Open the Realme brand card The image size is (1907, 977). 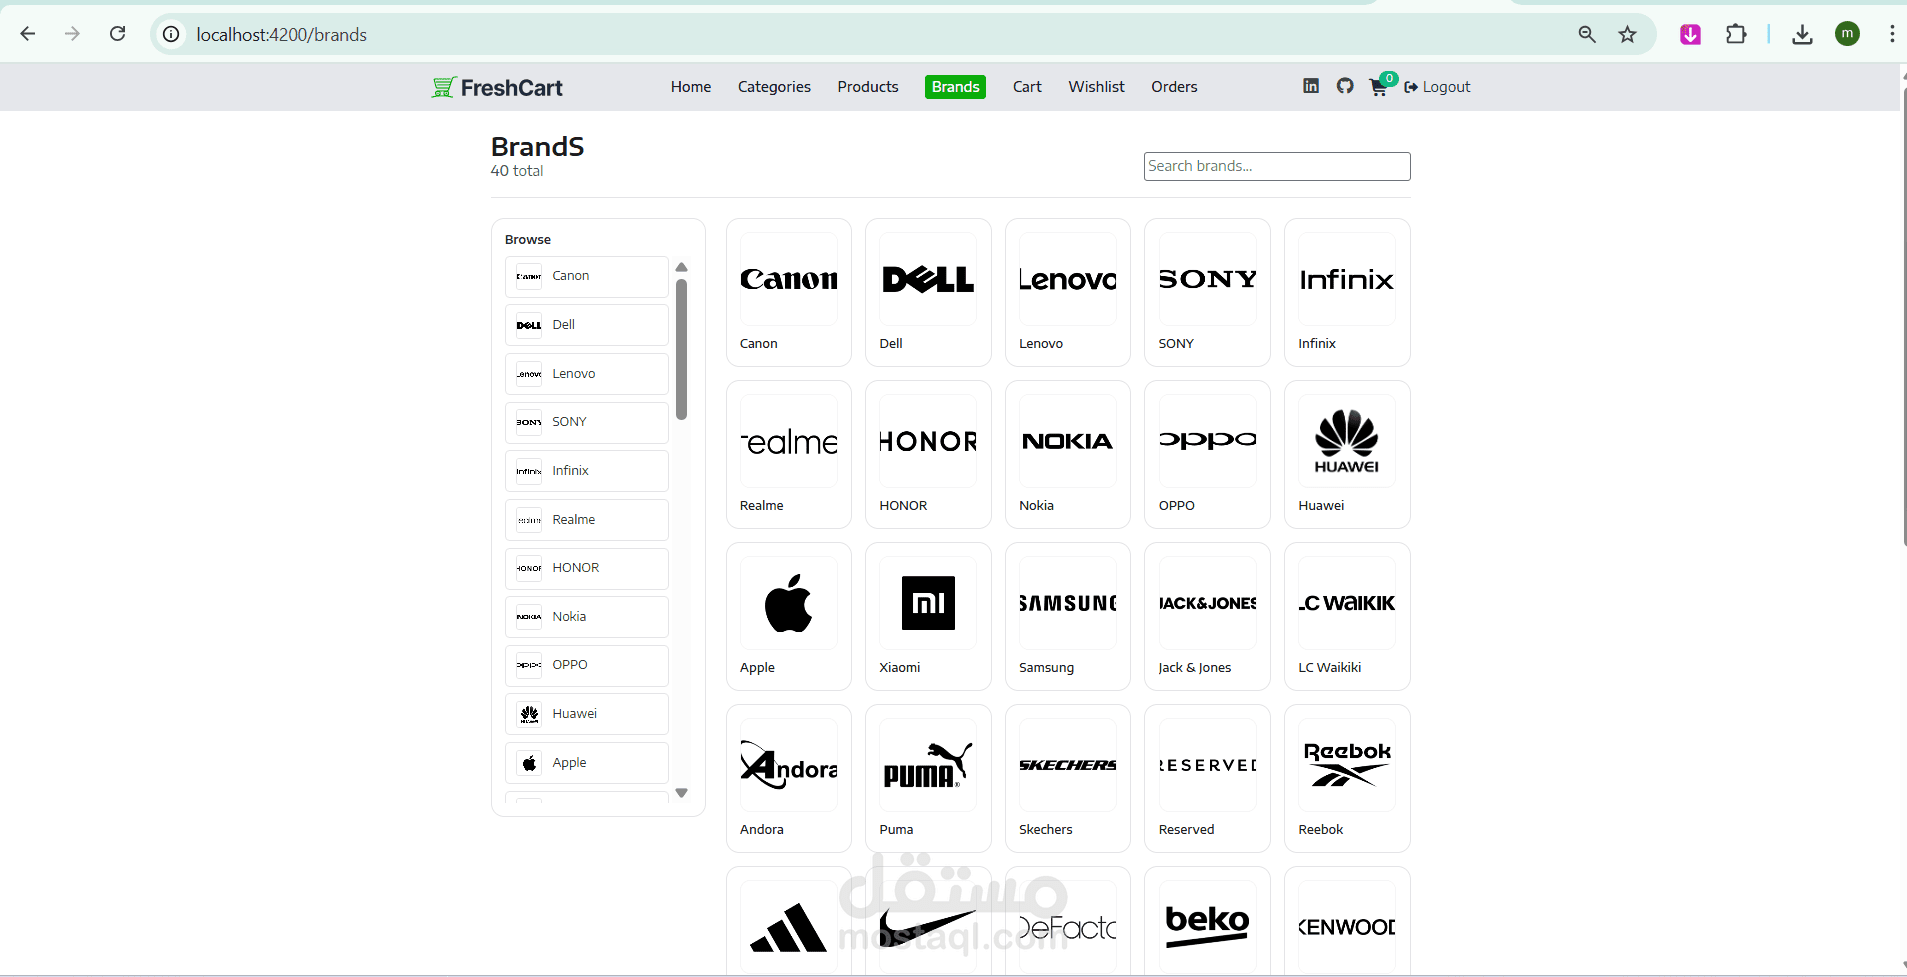tap(789, 455)
